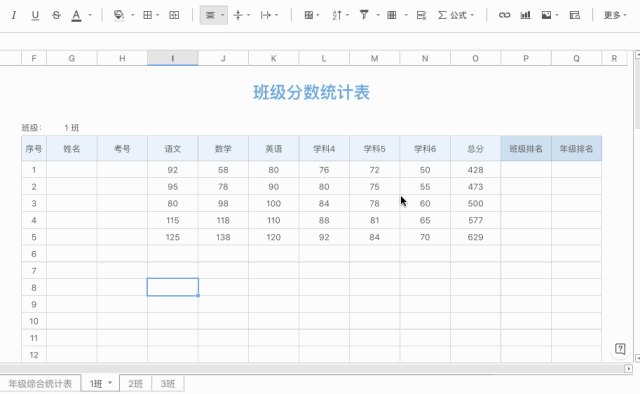Screen dimensions: 640x394
Task: Expand the vertical alignment dropdown arrow
Action: pyautogui.click(x=249, y=15)
